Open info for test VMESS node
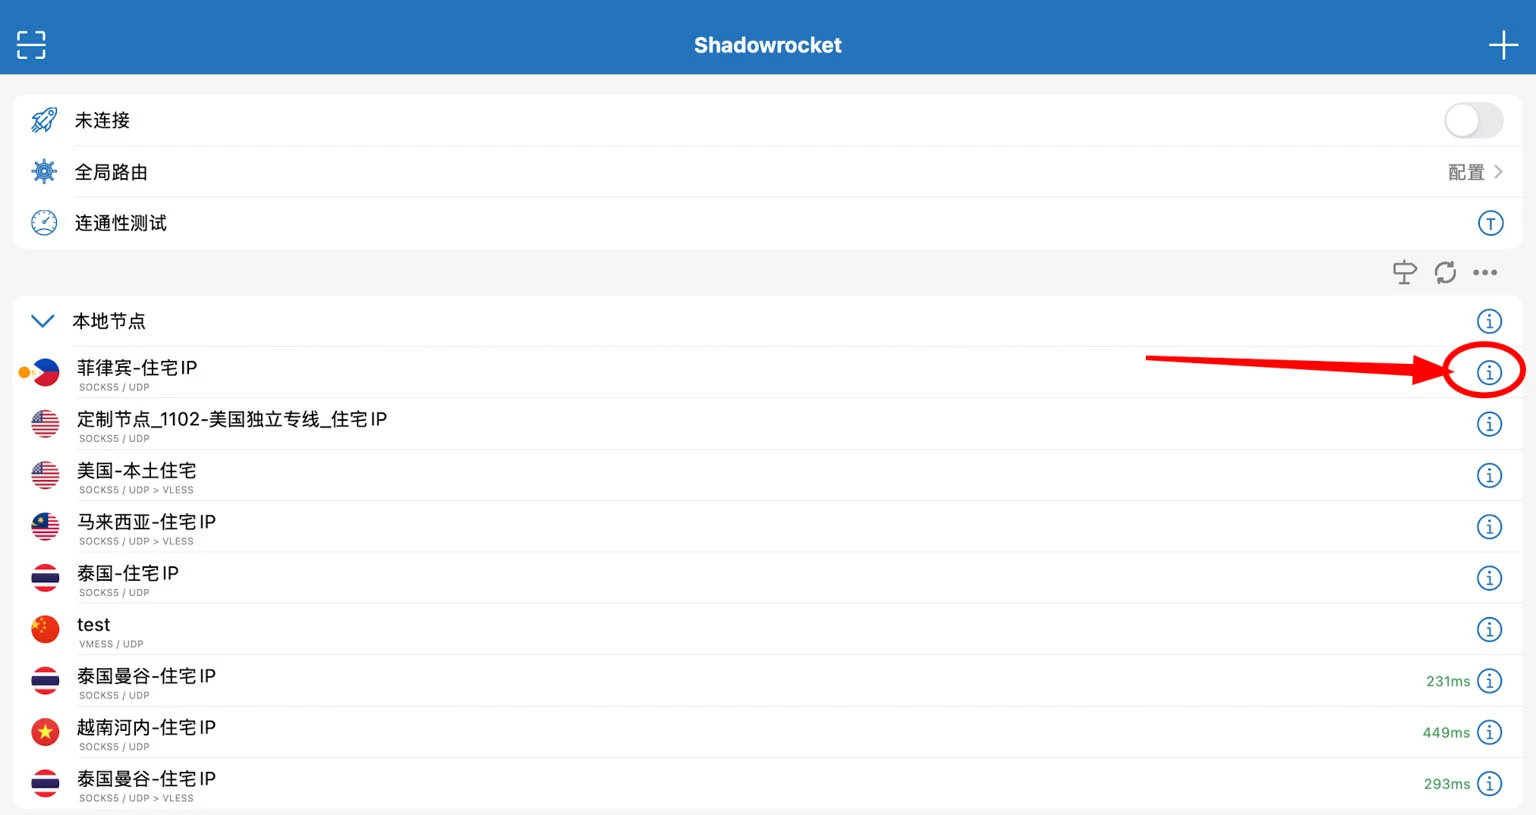This screenshot has width=1536, height=815. point(1489,630)
